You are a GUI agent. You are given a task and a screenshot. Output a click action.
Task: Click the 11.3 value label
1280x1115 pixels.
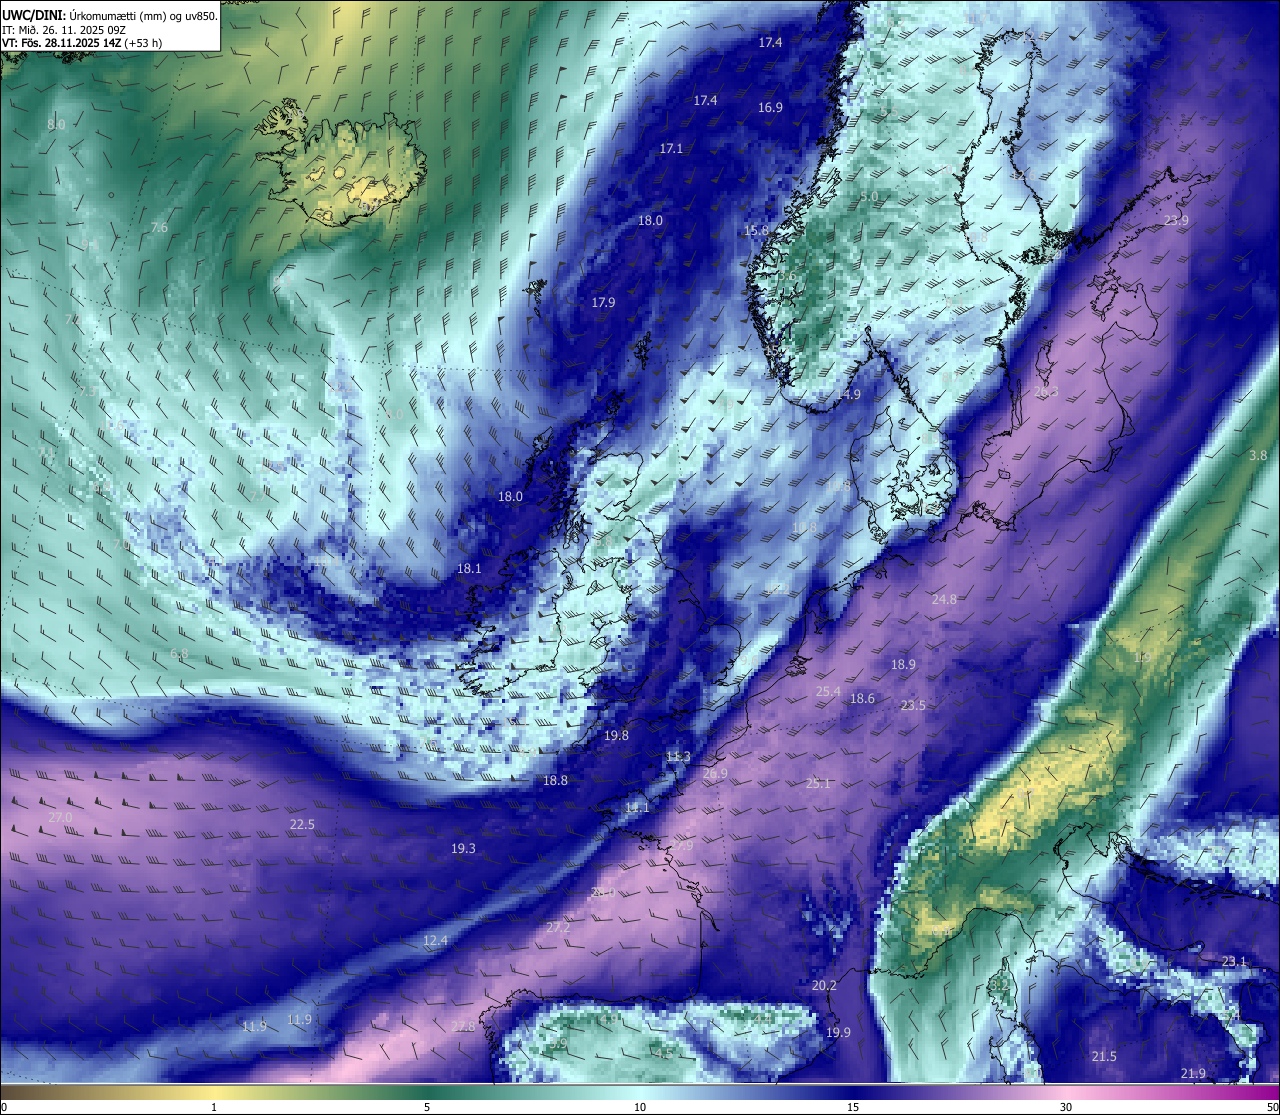pyautogui.click(x=678, y=757)
